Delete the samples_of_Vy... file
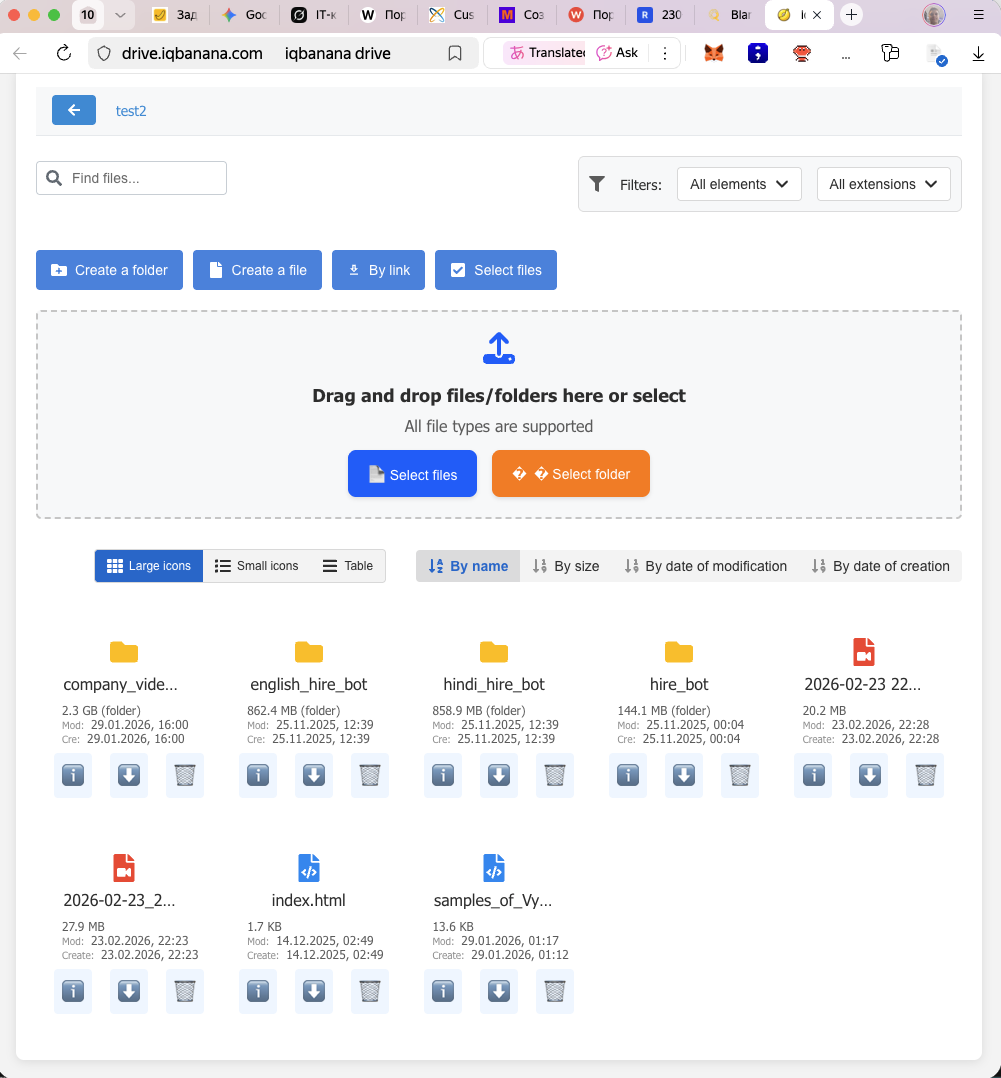 click(555, 991)
